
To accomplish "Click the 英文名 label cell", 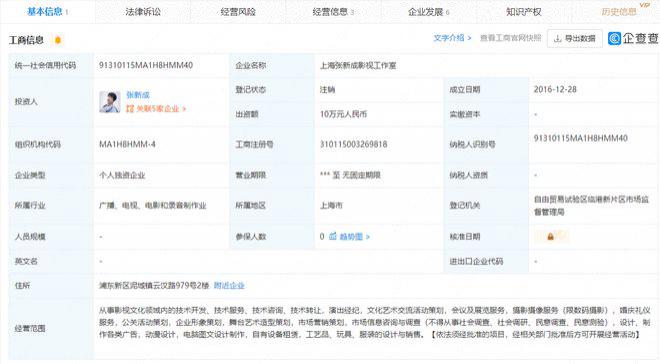I will [51, 261].
